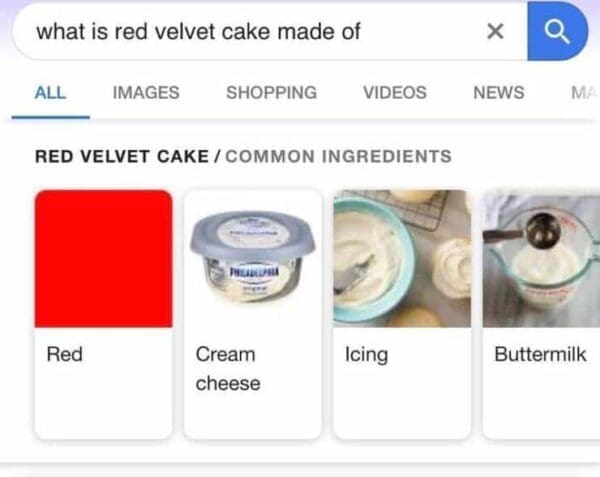Open the icing bowl thumbnail
Screen dimensions: 600x477
coord(402,258)
